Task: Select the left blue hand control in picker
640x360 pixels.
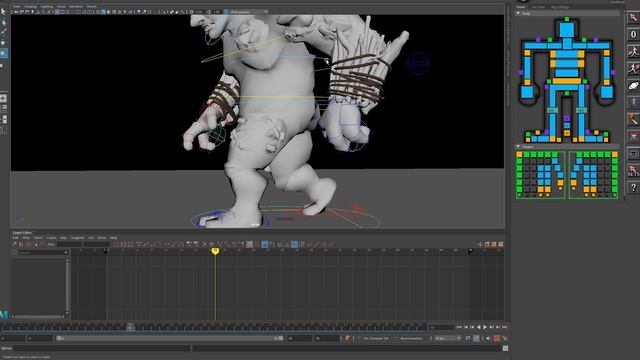Action: coord(527,92)
